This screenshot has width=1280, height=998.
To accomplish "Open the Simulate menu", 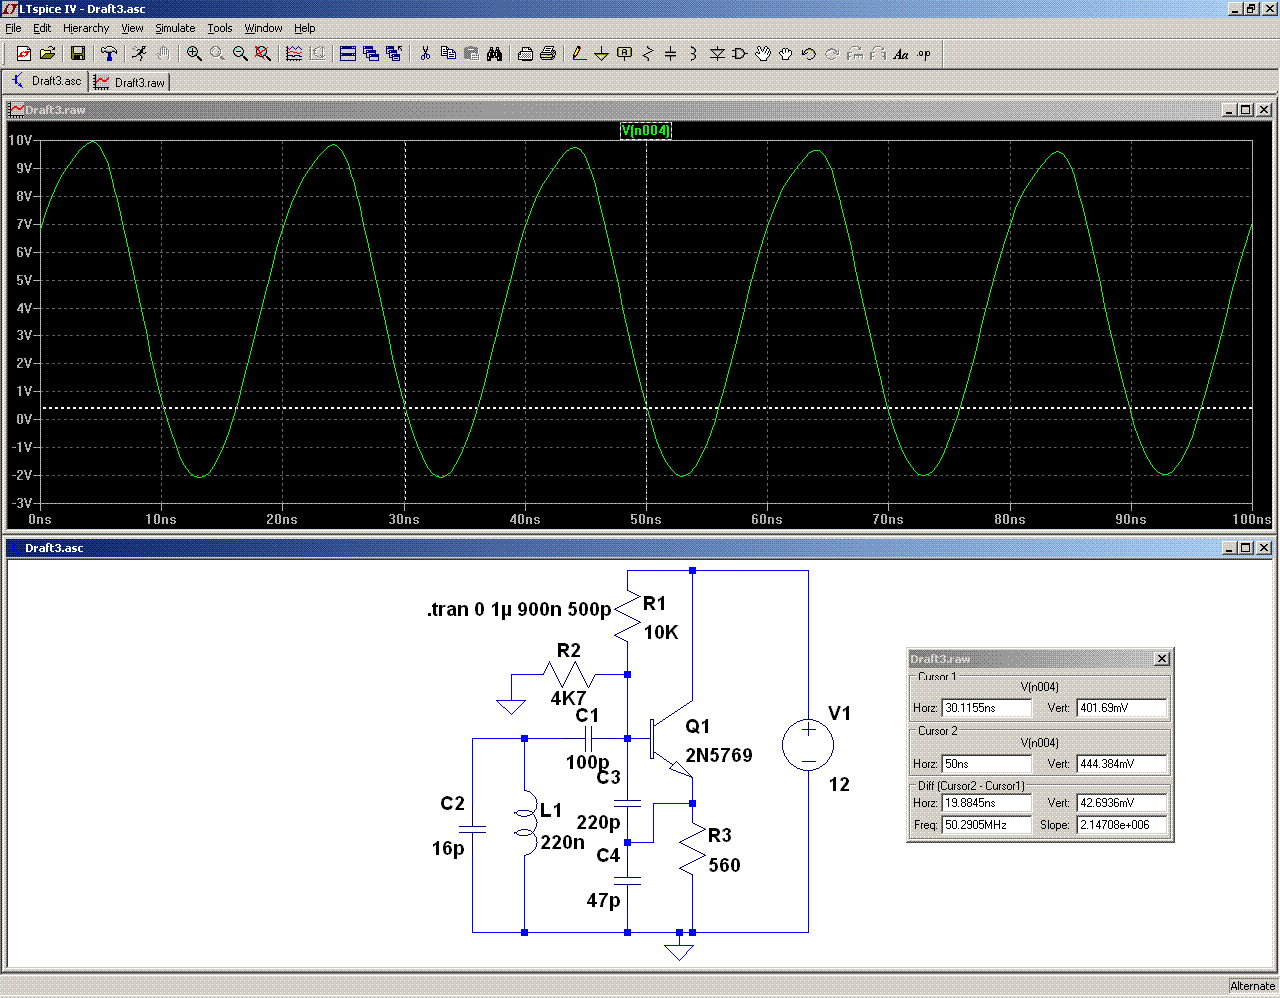I will [x=175, y=28].
